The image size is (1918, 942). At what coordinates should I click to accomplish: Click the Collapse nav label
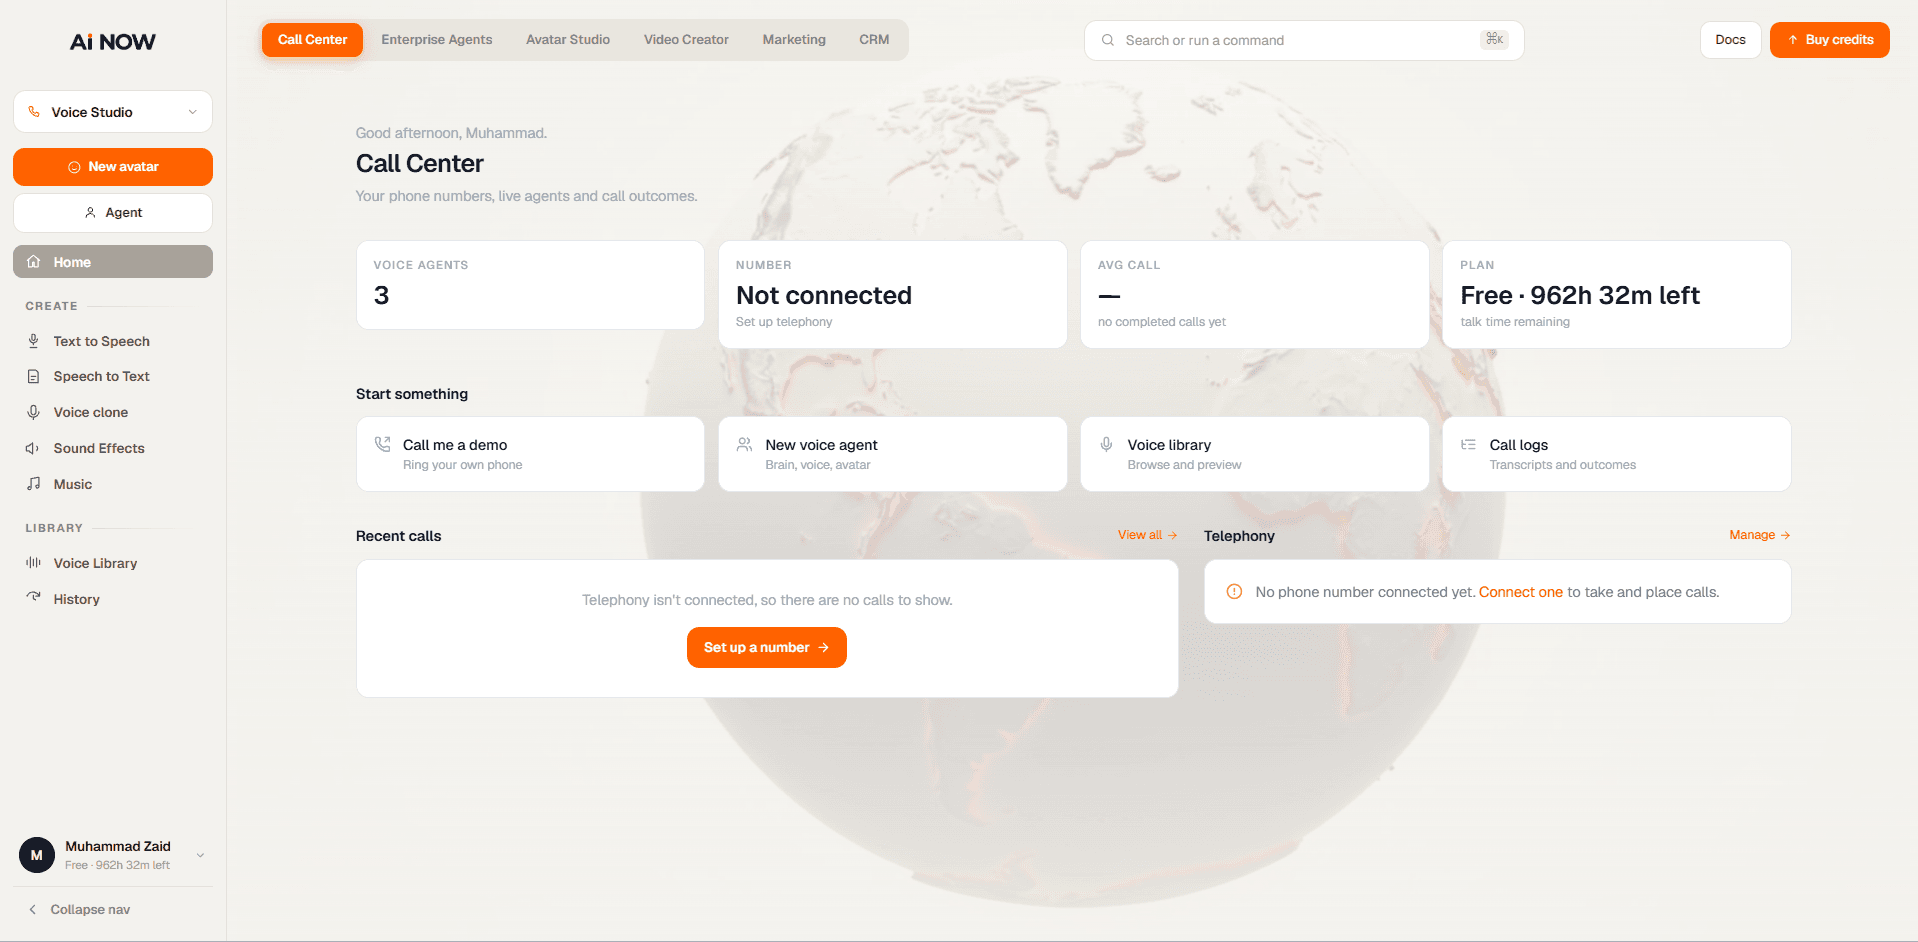click(x=90, y=909)
